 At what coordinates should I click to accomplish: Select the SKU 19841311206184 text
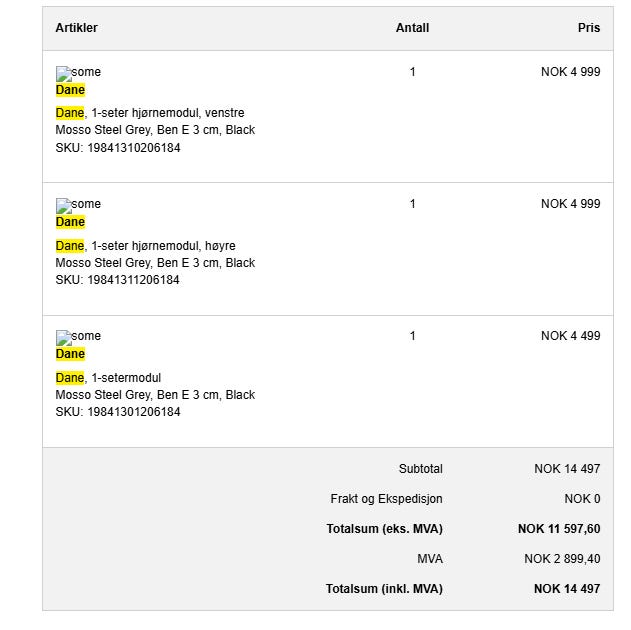(x=118, y=280)
